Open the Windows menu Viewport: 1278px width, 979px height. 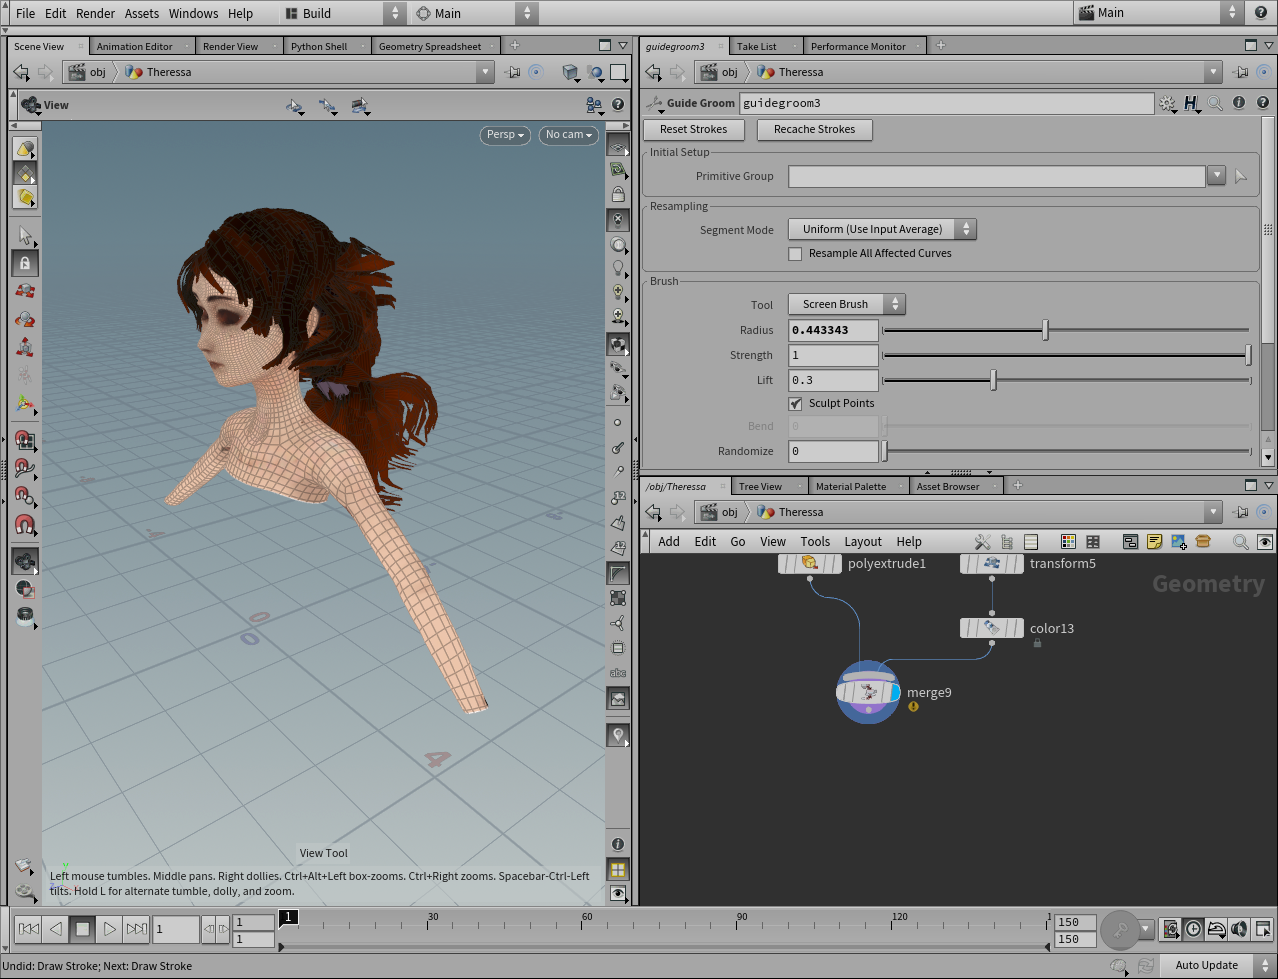pos(193,13)
